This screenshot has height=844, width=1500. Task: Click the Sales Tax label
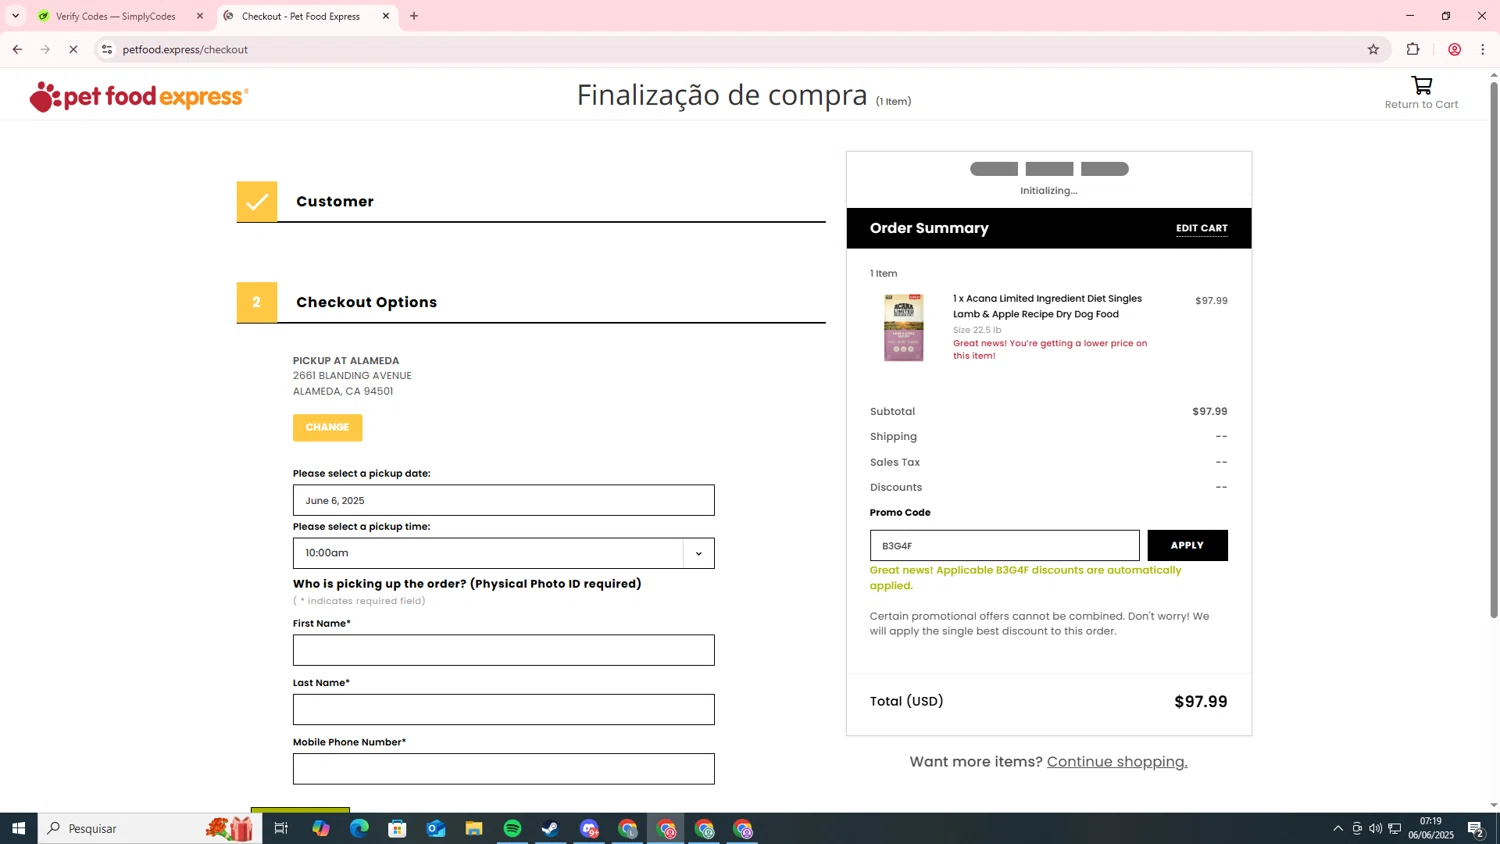pyautogui.click(x=895, y=462)
